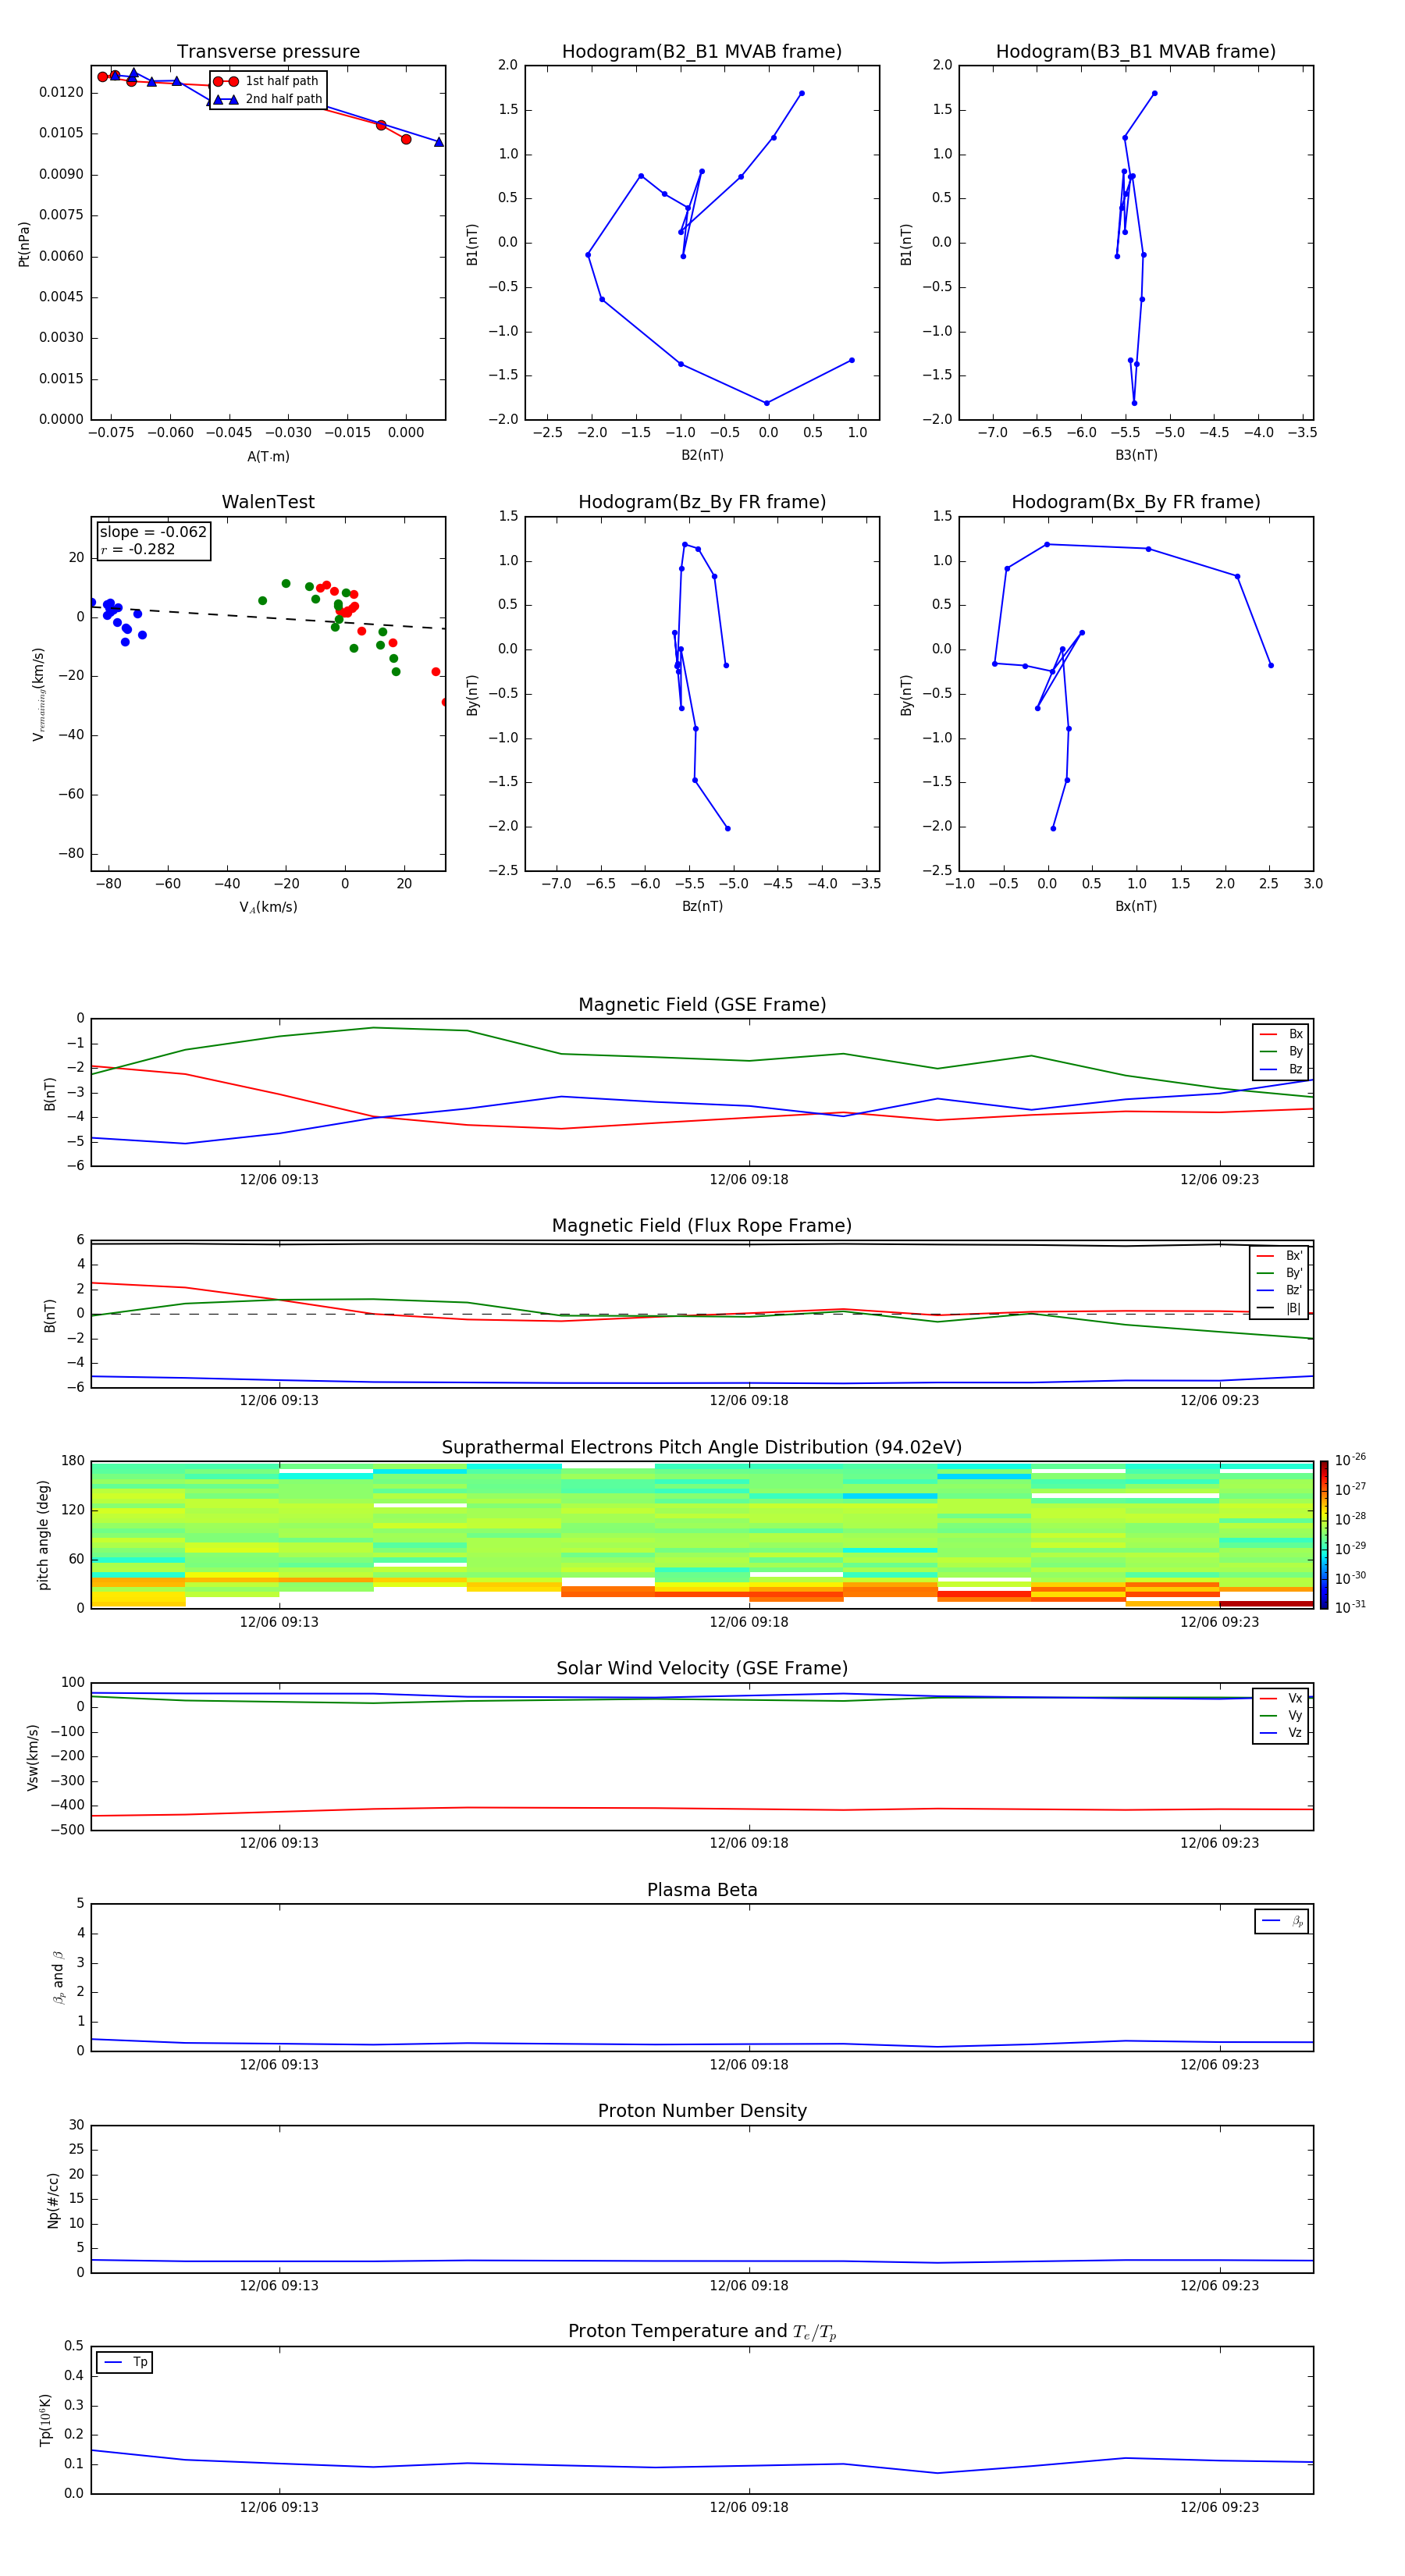Click the "Bx(nT)" x-axis label
The height and width of the screenshot is (2576, 1405).
coord(1136,906)
